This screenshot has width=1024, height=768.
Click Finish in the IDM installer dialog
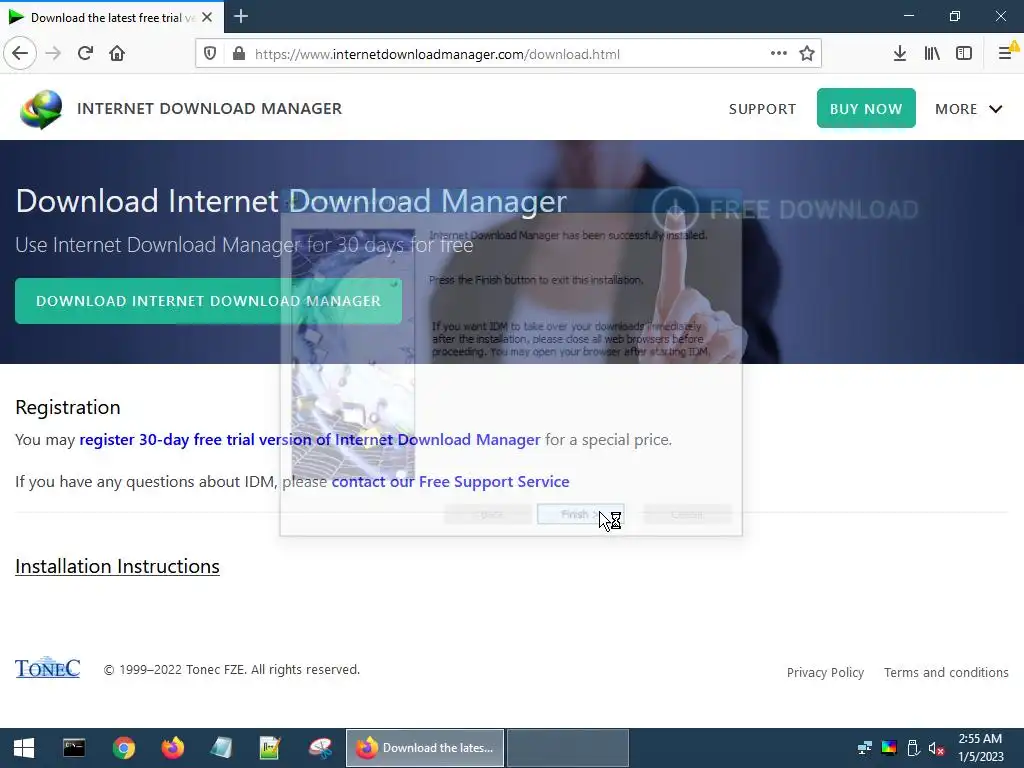(580, 514)
